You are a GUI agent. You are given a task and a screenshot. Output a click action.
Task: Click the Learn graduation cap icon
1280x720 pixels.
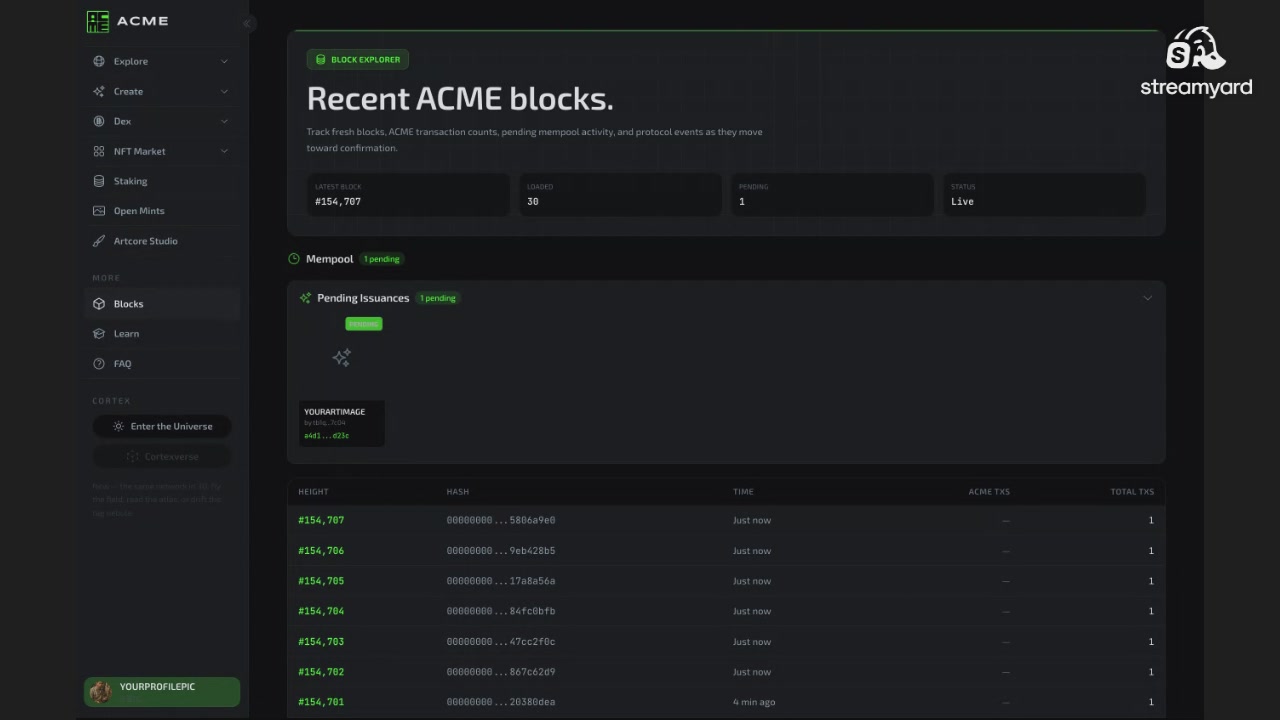[99, 334]
